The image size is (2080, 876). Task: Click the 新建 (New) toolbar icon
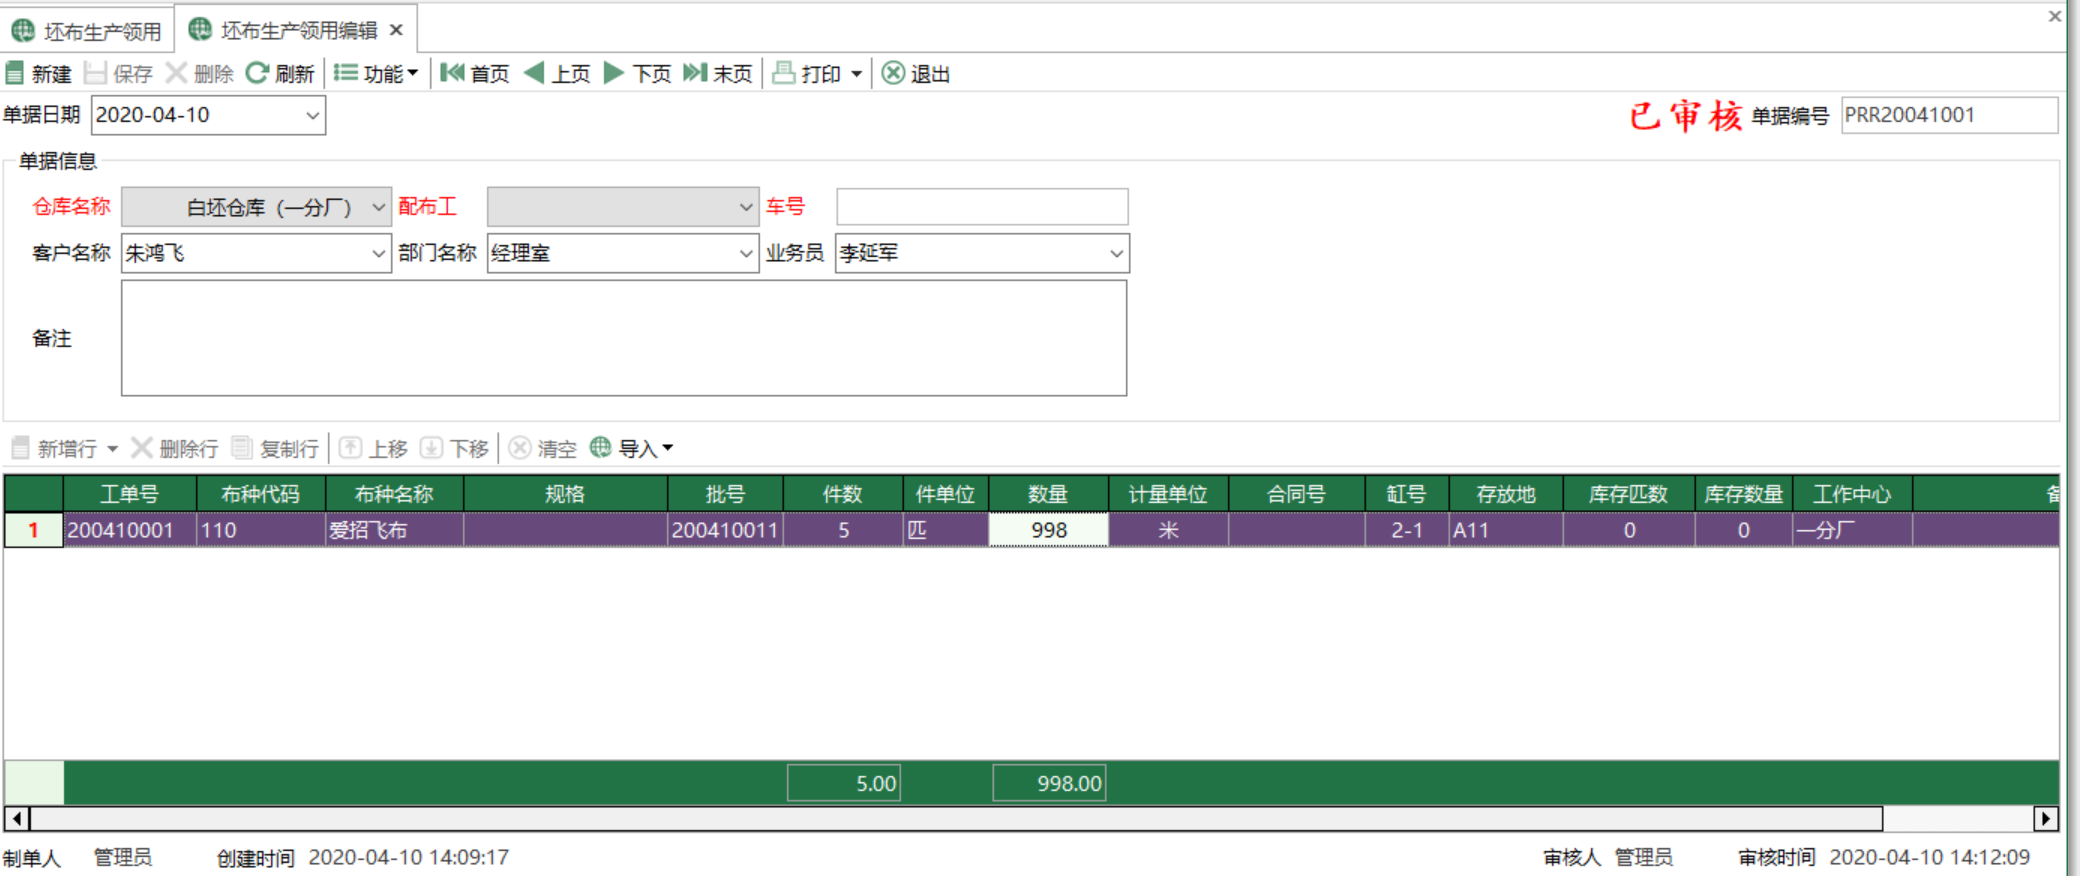point(15,73)
